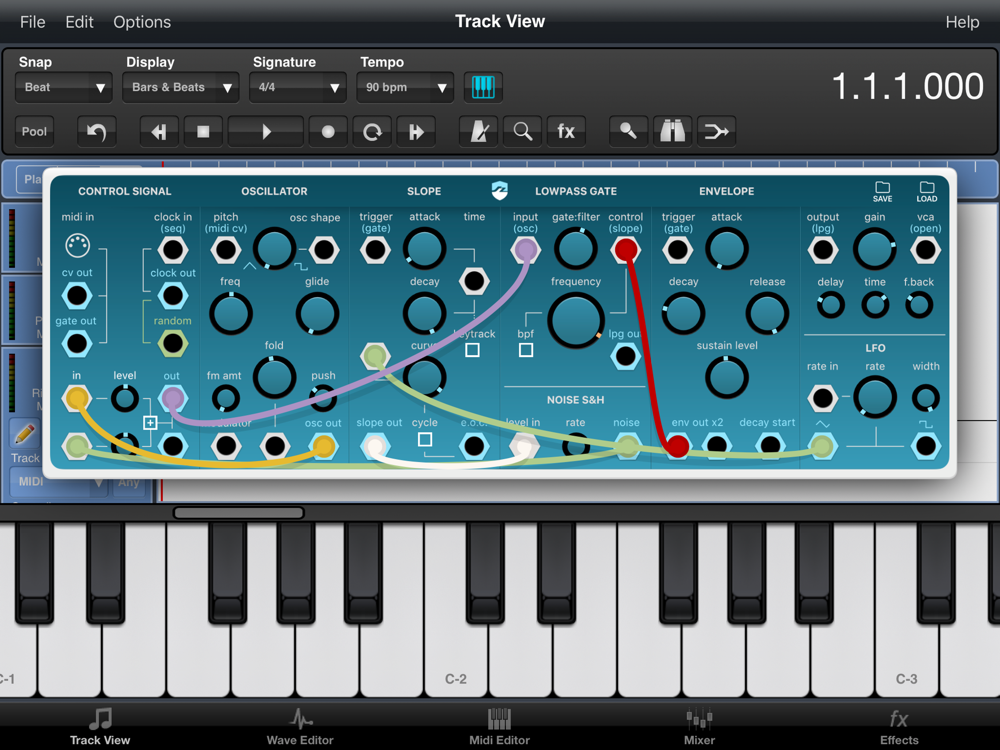
Task: Click the clock in (seq) jack
Action: tap(173, 249)
